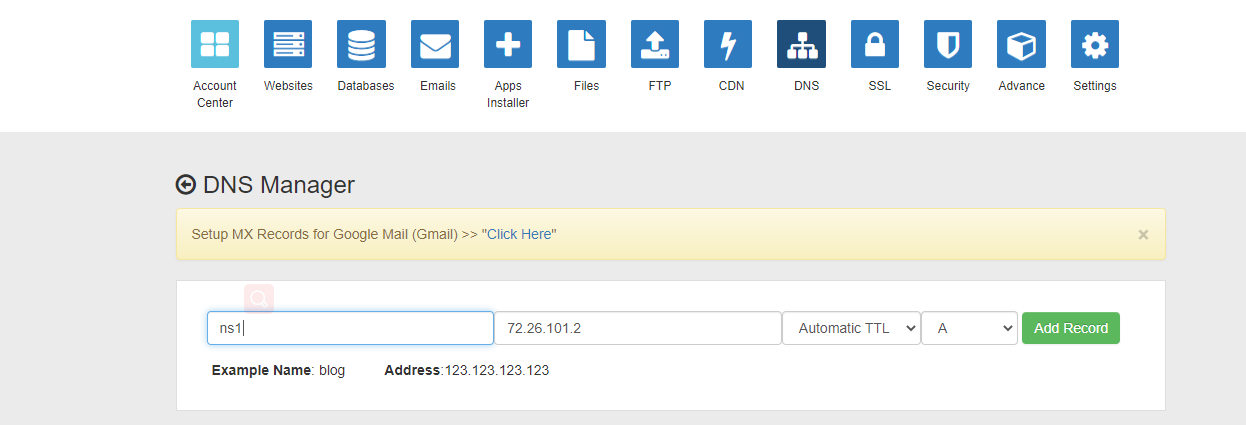
Task: Click the back arrow beside DNS Manager
Action: [186, 185]
